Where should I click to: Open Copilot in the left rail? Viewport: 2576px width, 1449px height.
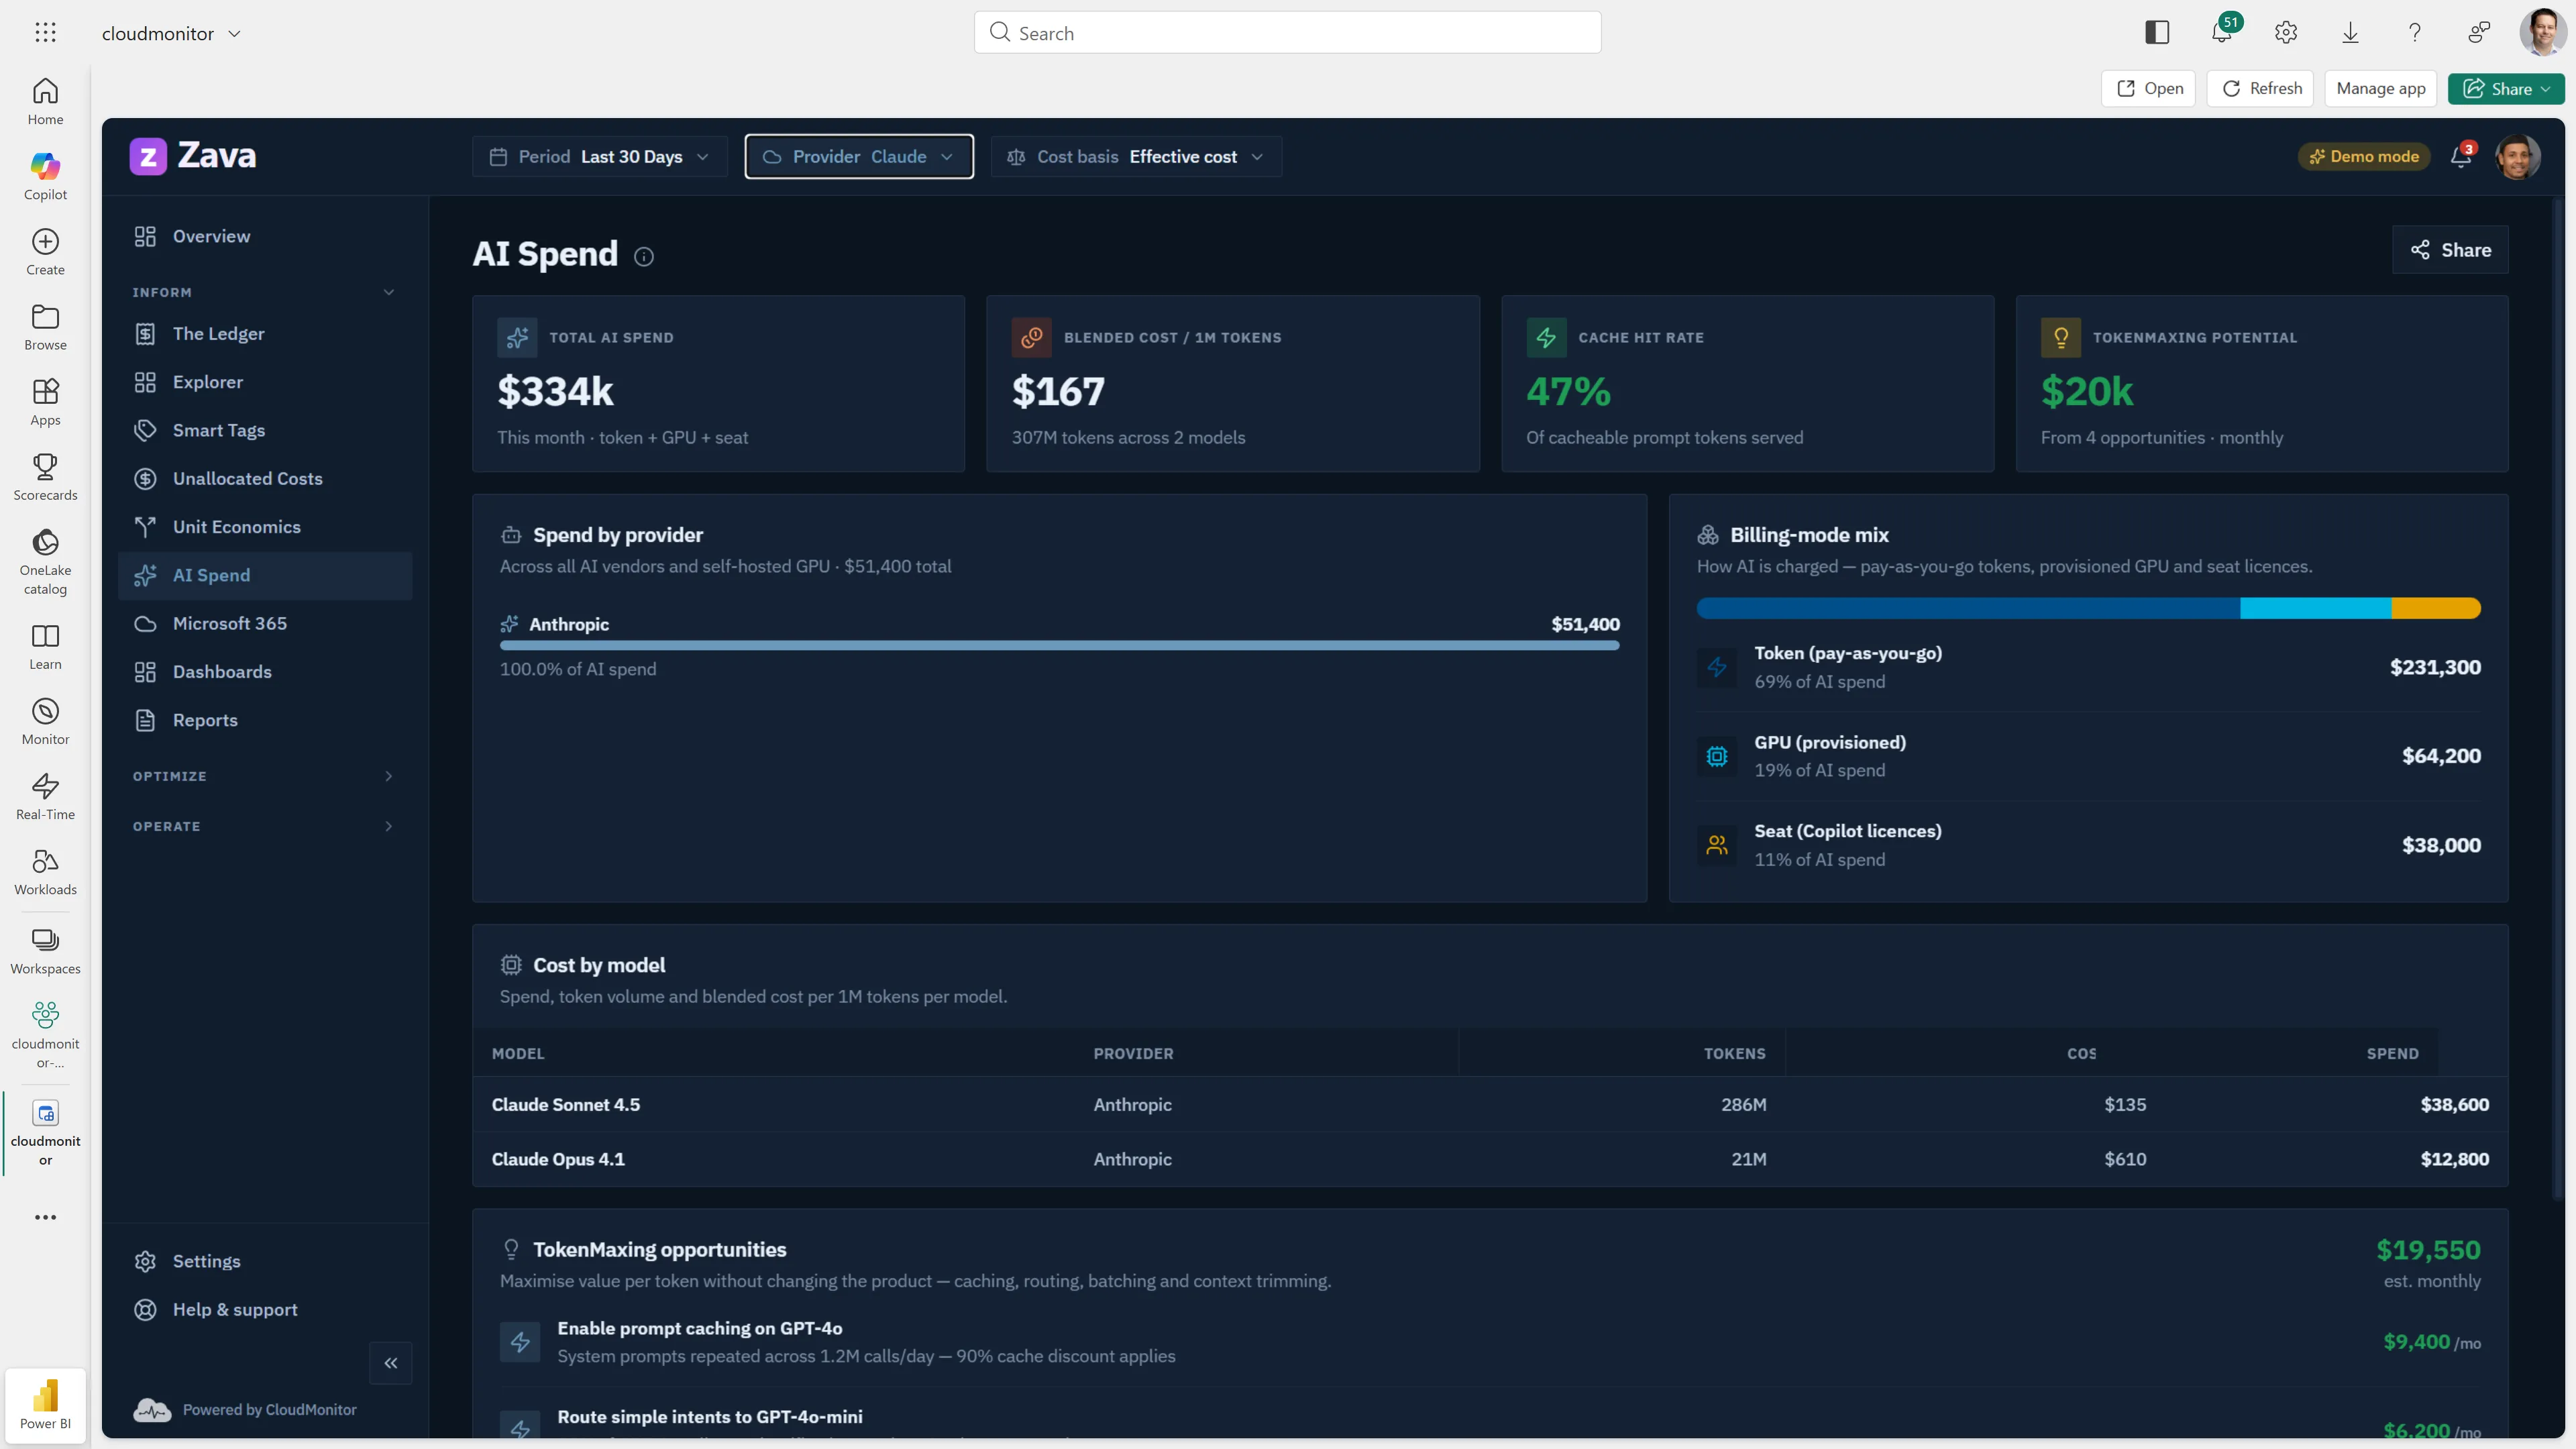point(45,176)
